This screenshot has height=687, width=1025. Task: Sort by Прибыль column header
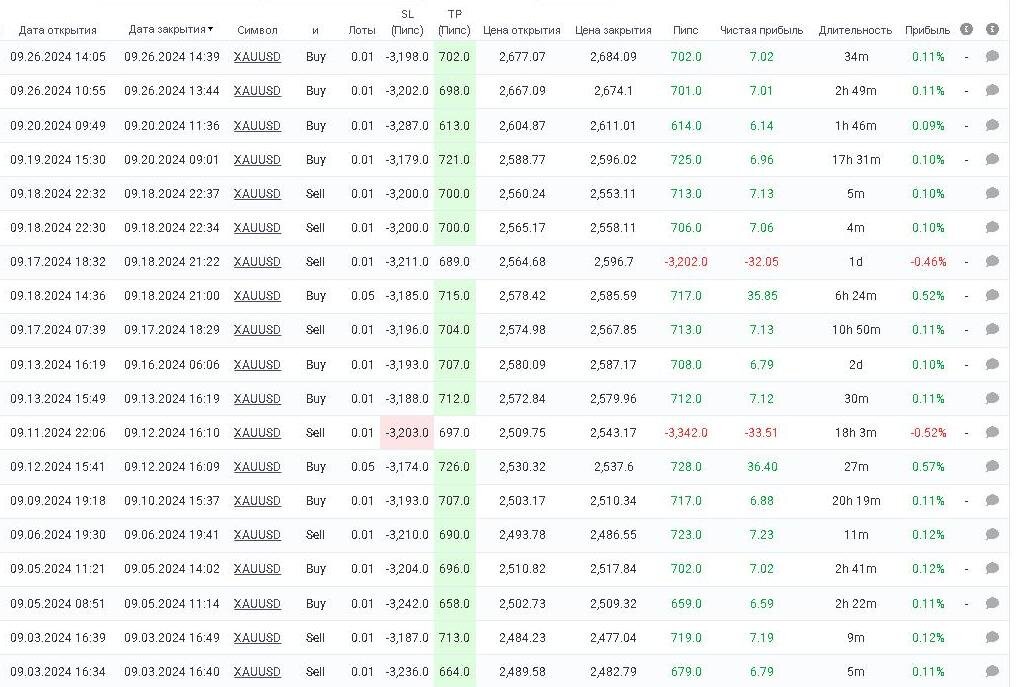pos(928,30)
